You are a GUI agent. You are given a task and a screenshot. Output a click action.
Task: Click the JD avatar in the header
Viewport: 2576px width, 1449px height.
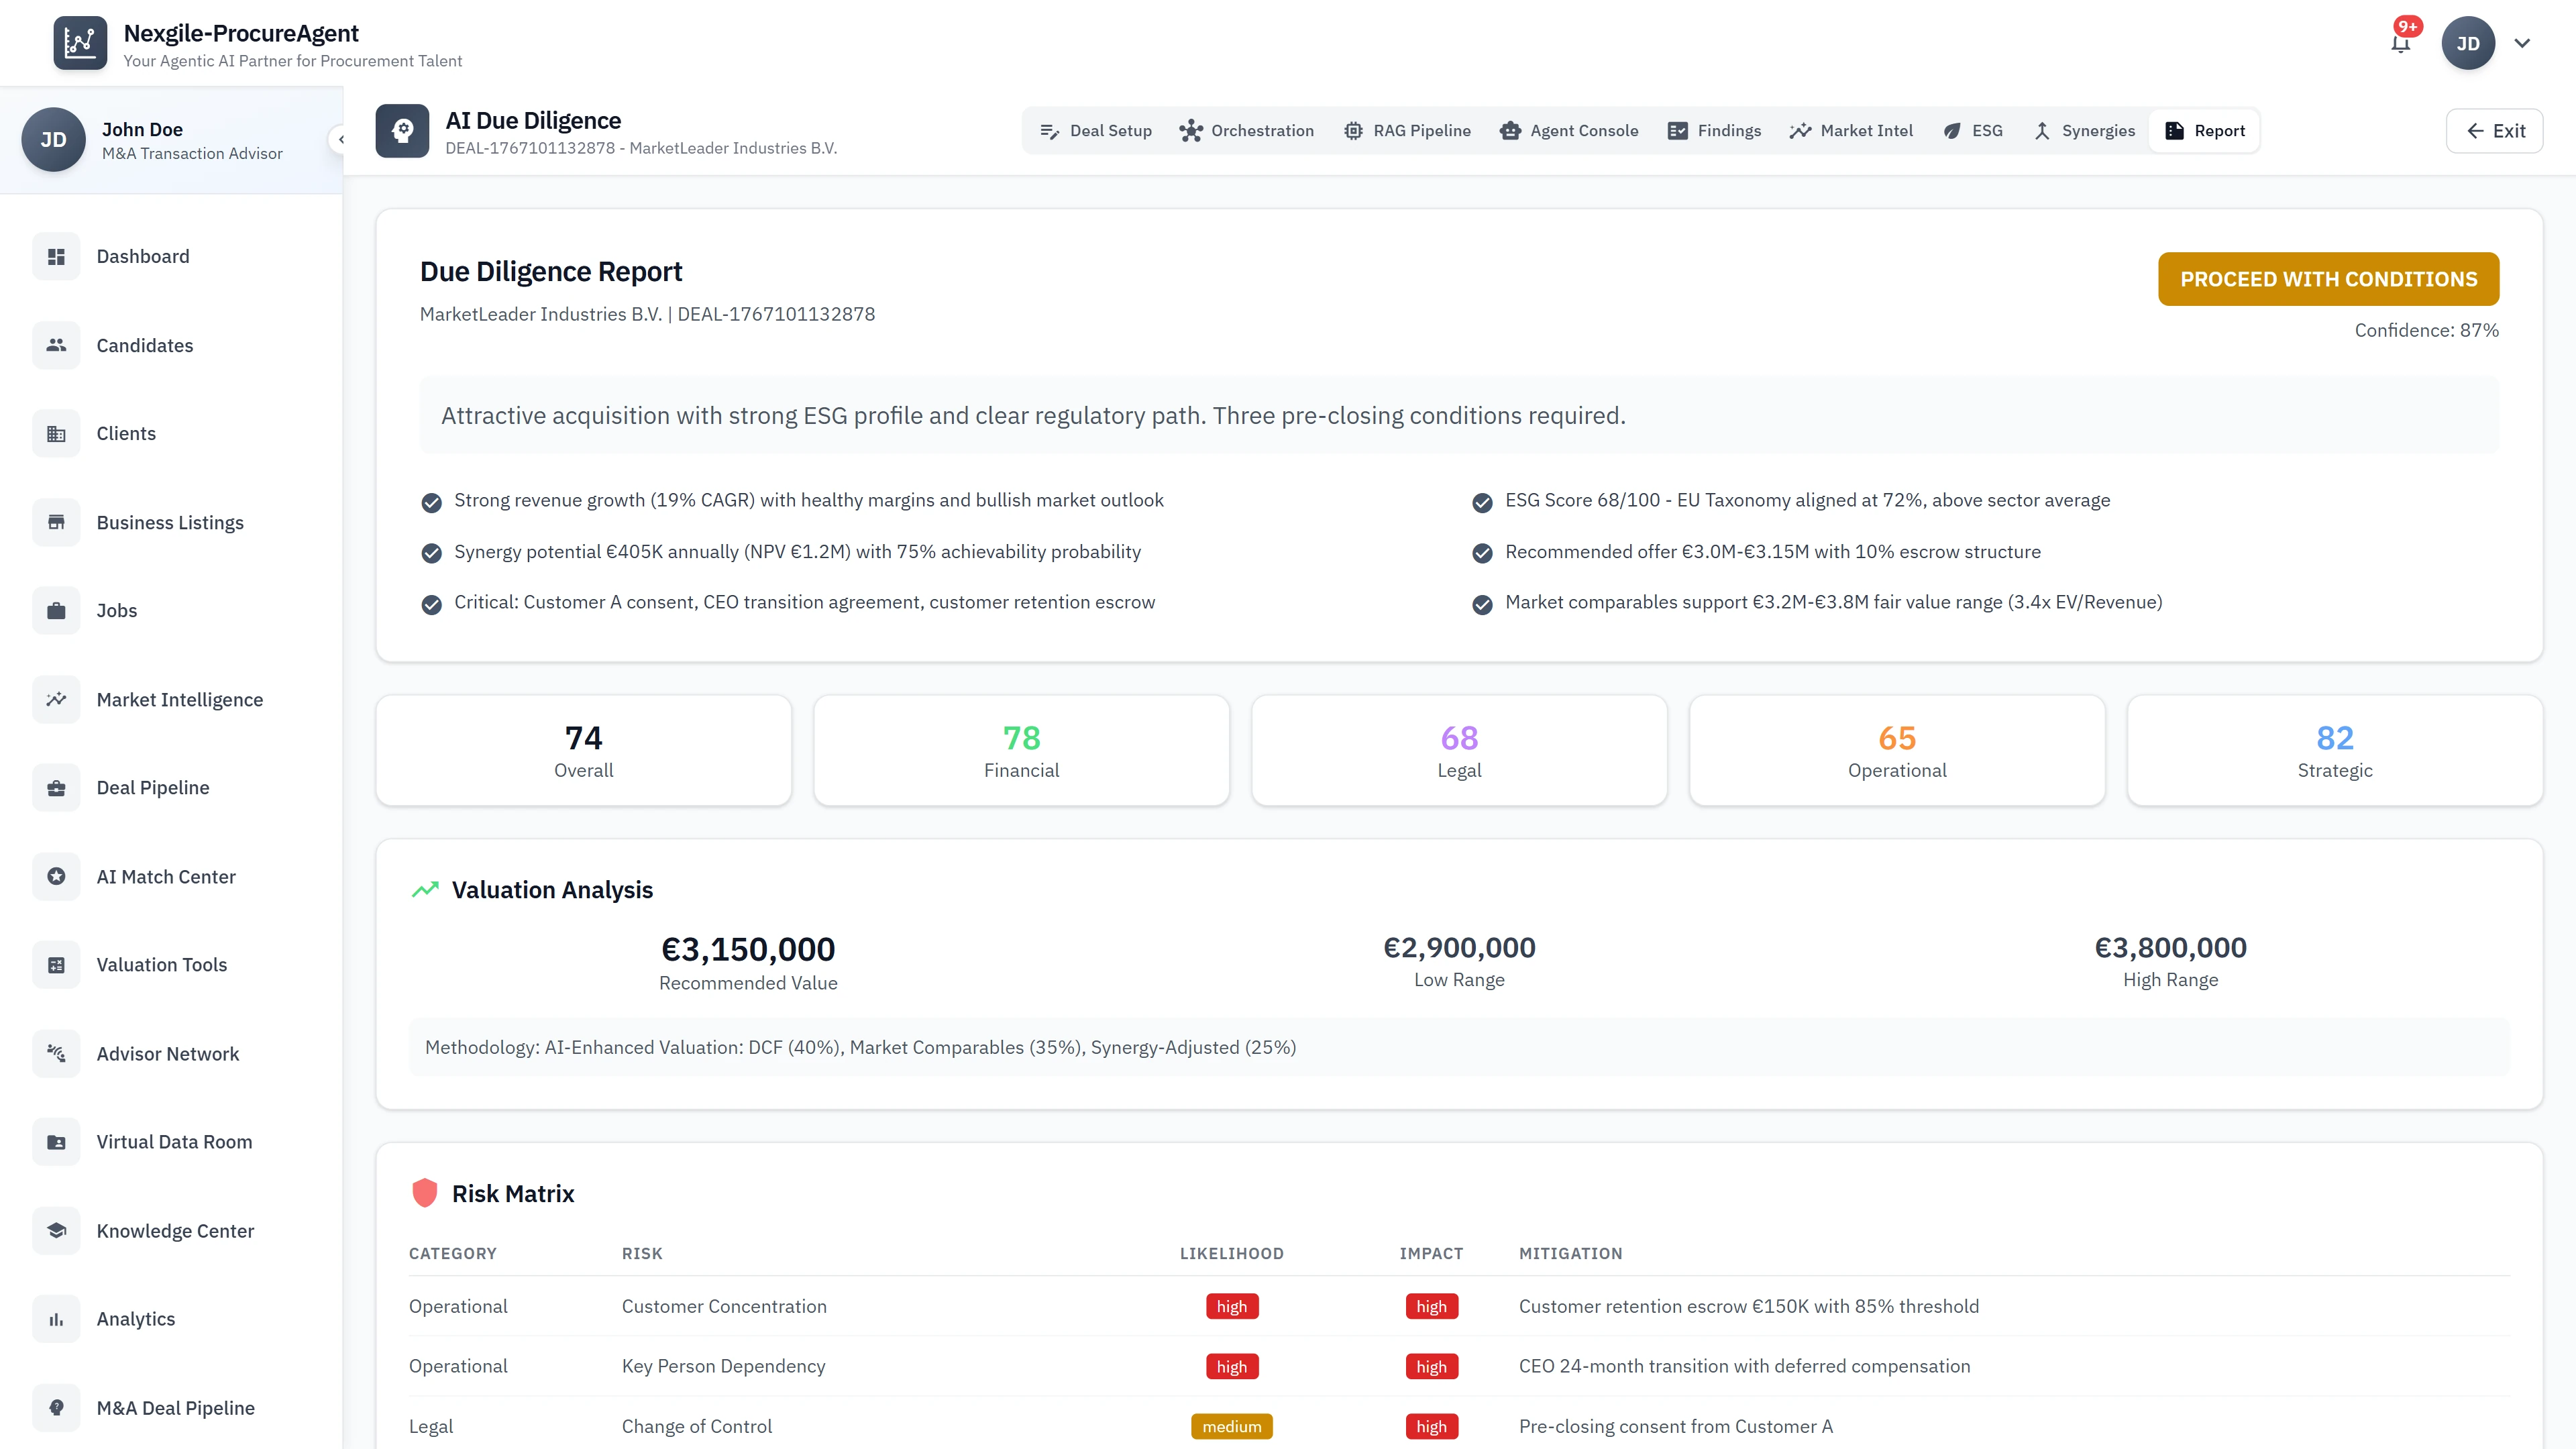coord(2468,43)
